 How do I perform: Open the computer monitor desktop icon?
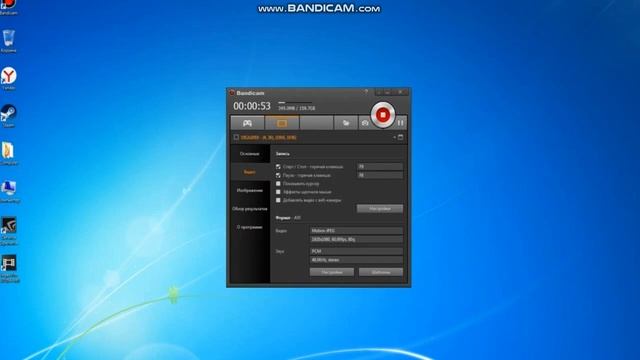pos(9,191)
